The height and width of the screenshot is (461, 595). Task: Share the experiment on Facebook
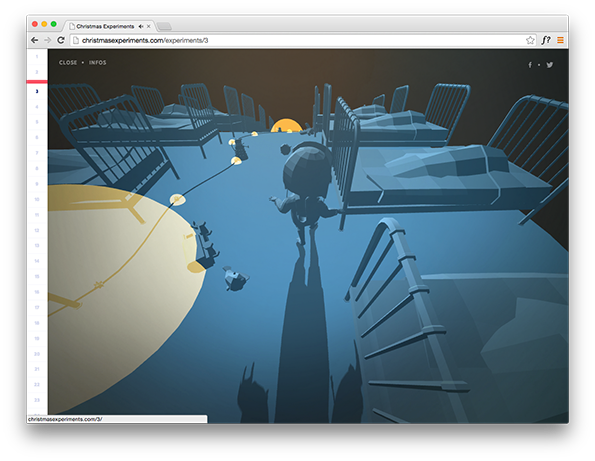point(530,65)
